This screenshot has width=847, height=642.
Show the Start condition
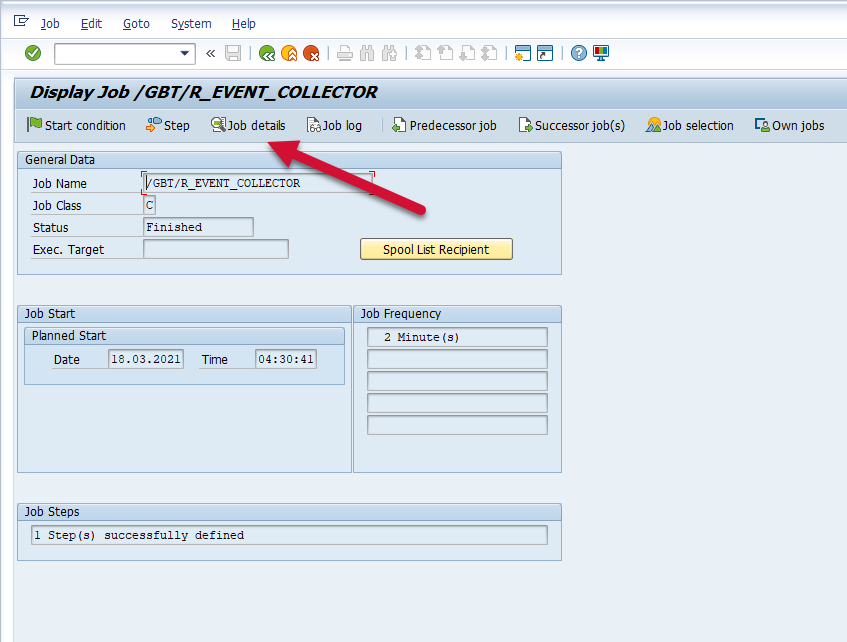[76, 125]
